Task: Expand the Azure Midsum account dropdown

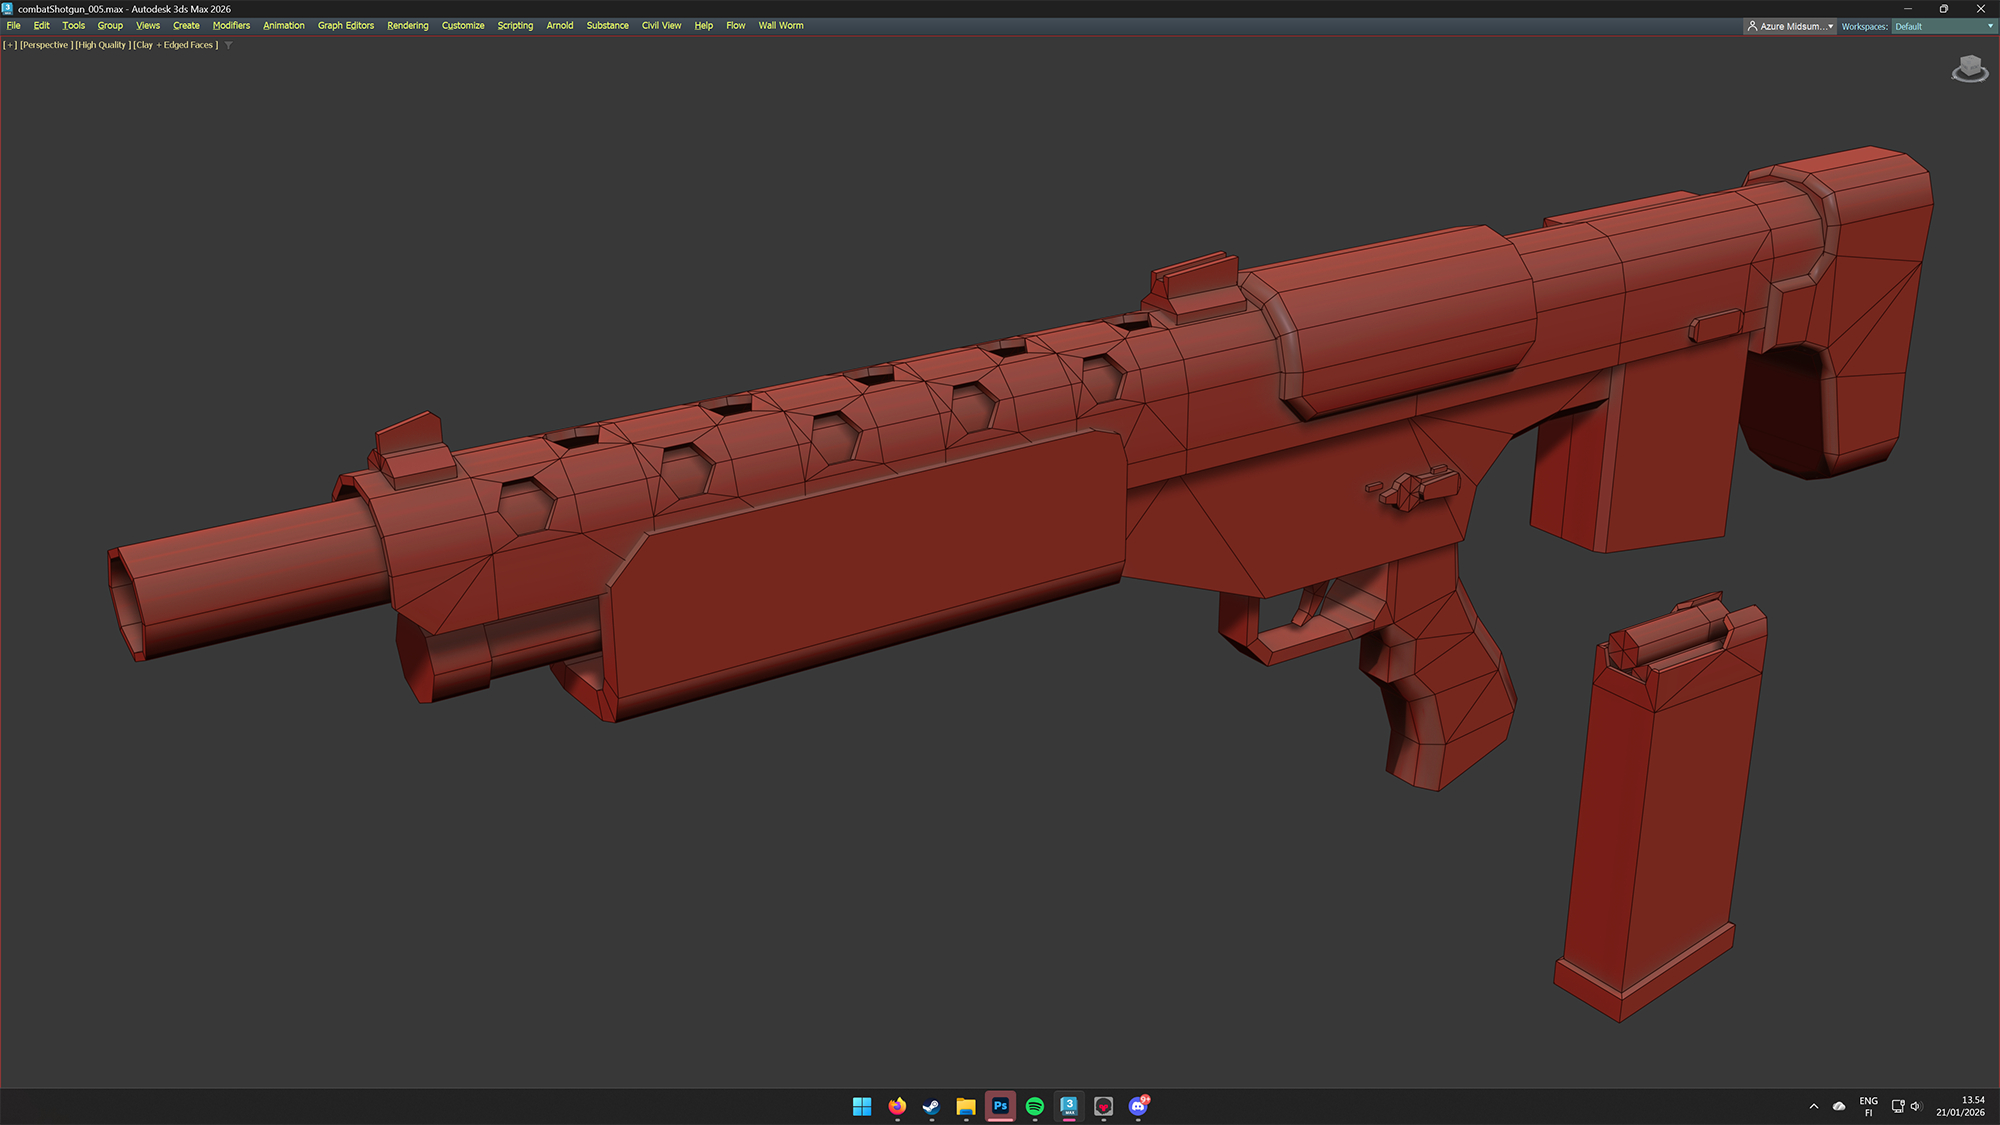Action: point(1790,26)
